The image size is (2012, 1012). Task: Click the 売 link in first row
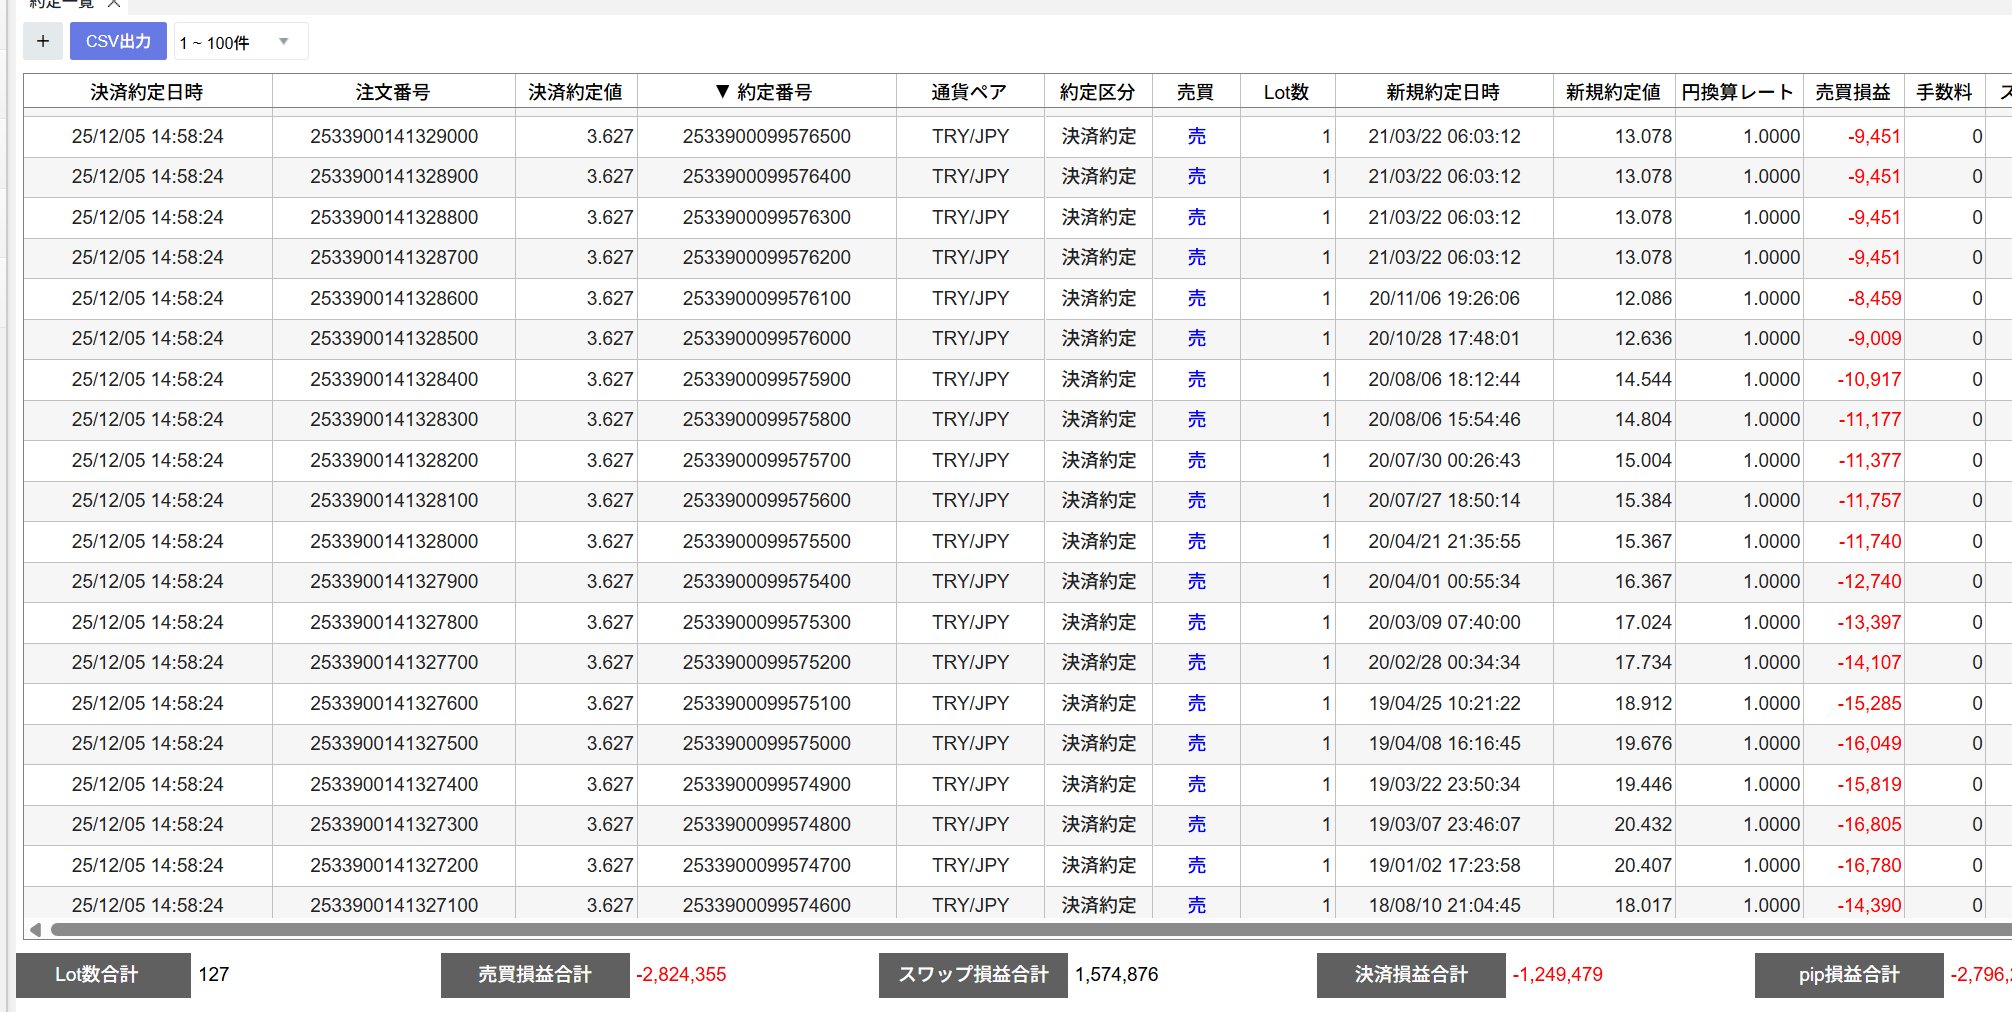tap(1196, 137)
